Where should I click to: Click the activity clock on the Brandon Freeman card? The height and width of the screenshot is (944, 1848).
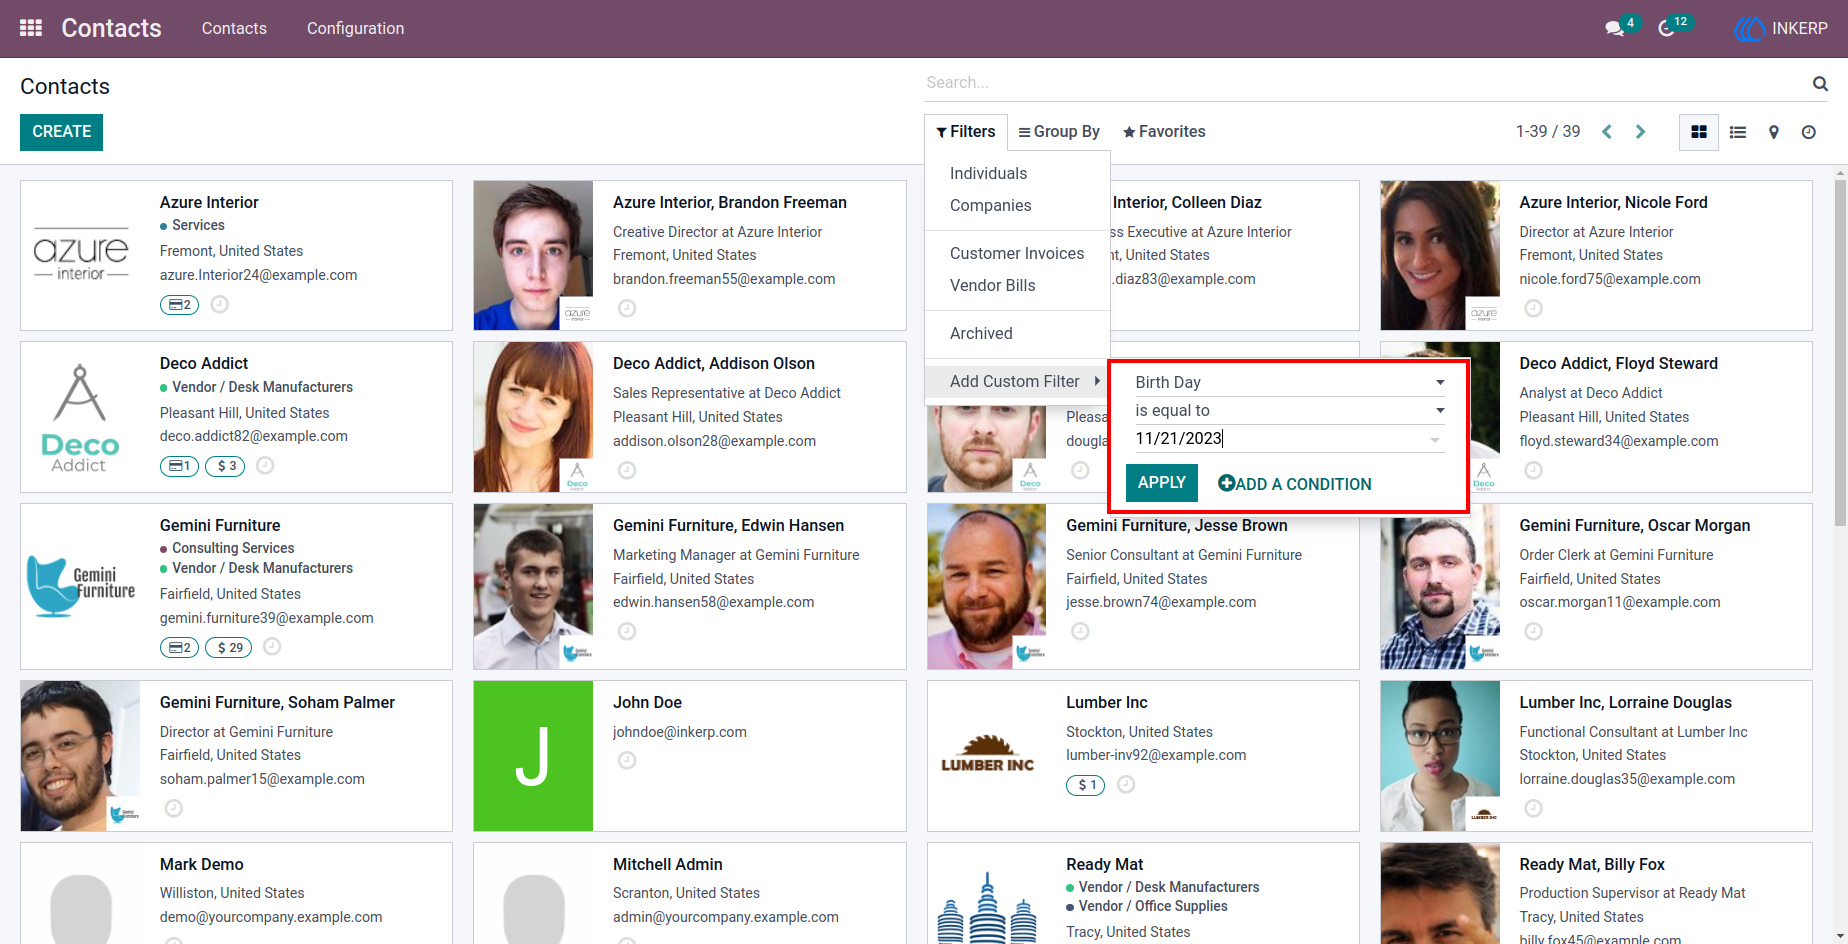tap(627, 309)
